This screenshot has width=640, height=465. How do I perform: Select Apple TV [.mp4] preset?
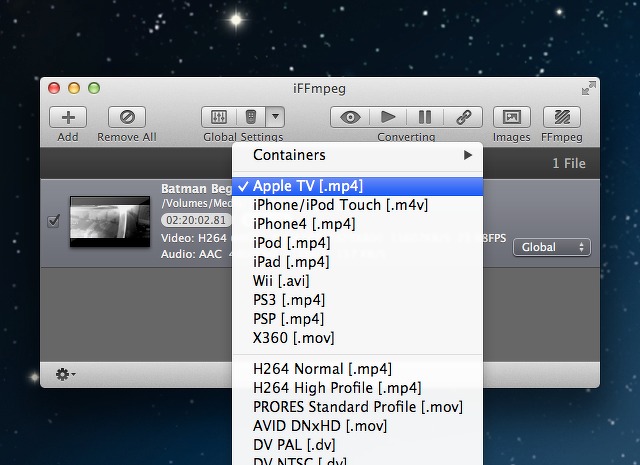[357, 186]
